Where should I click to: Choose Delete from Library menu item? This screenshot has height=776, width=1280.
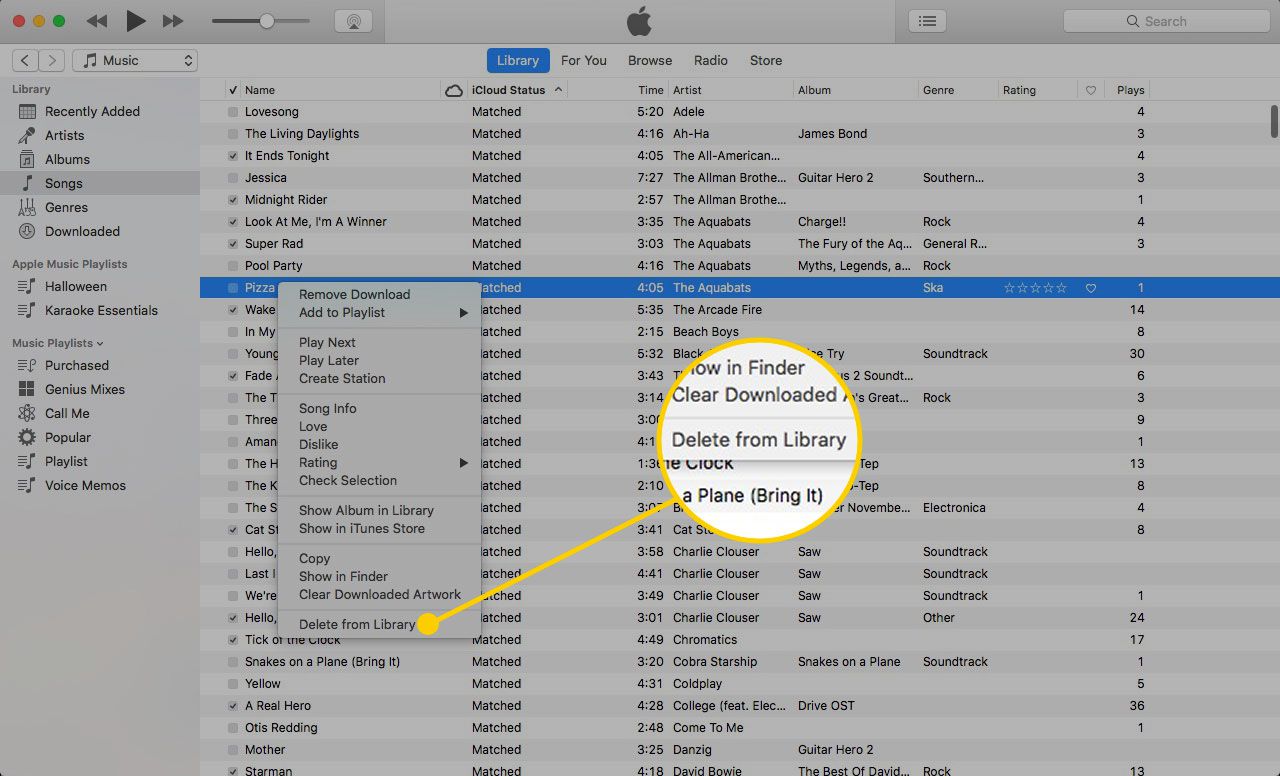click(x=357, y=625)
